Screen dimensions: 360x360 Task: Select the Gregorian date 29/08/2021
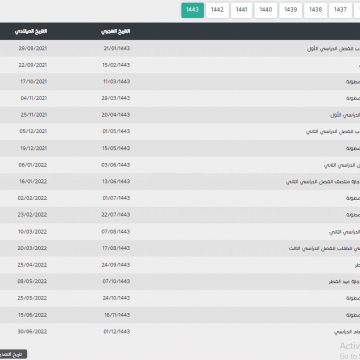tap(33, 48)
